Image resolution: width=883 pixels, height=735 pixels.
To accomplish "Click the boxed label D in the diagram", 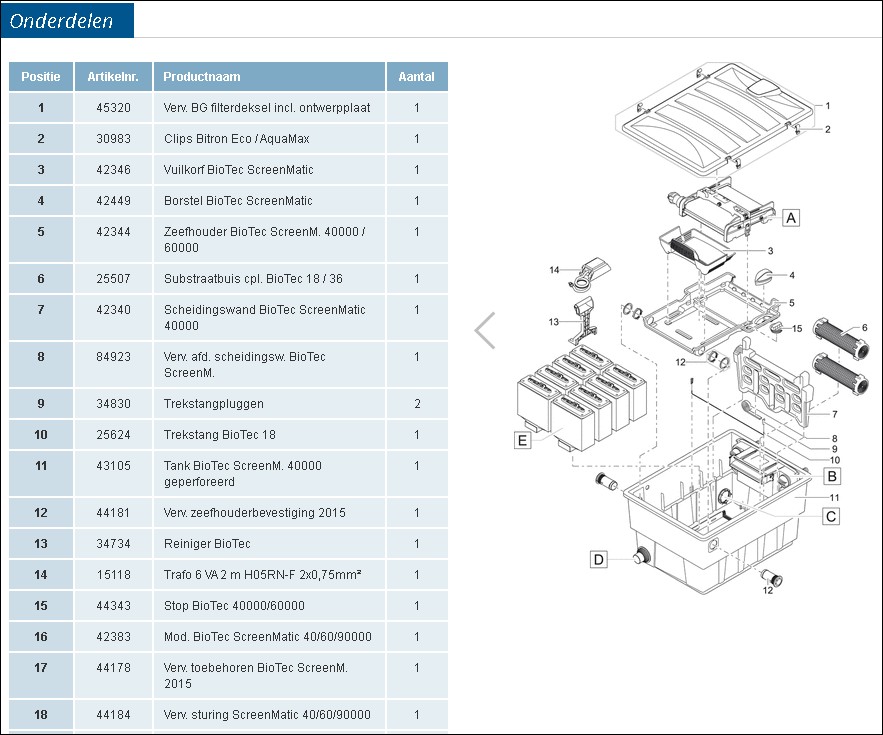I will tap(599, 559).
